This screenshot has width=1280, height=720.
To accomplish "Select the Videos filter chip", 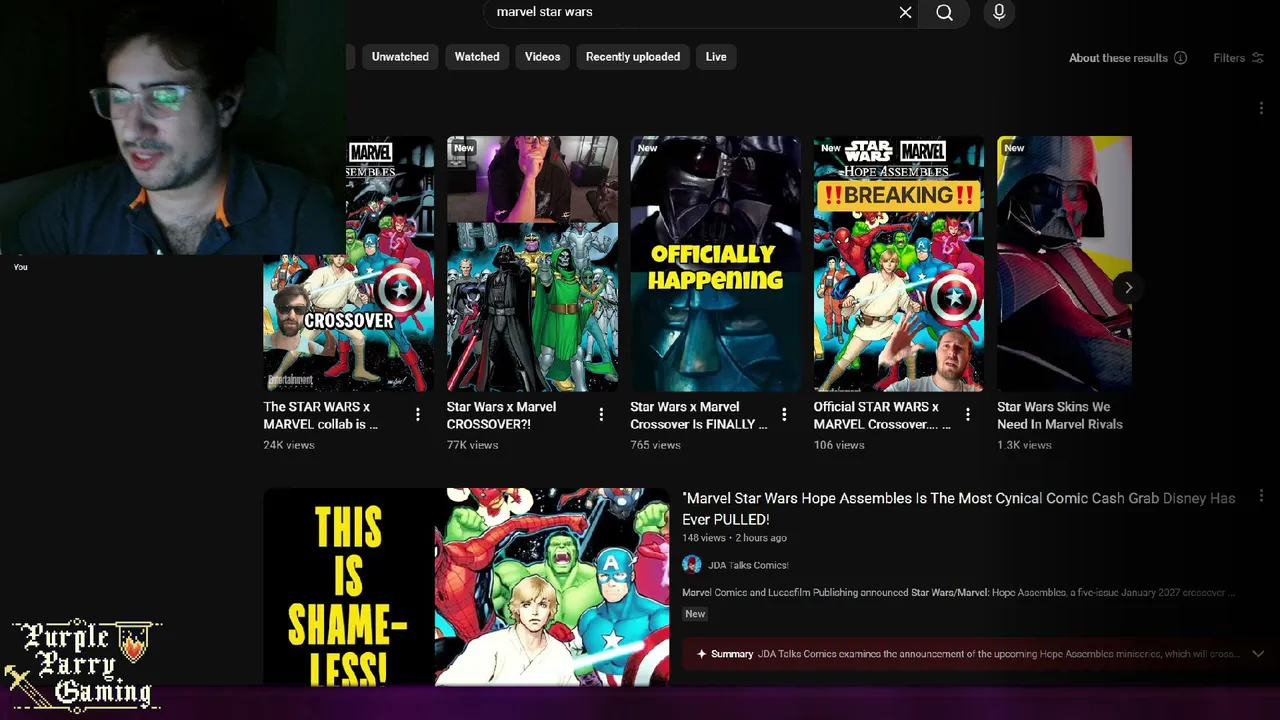I will click(543, 57).
